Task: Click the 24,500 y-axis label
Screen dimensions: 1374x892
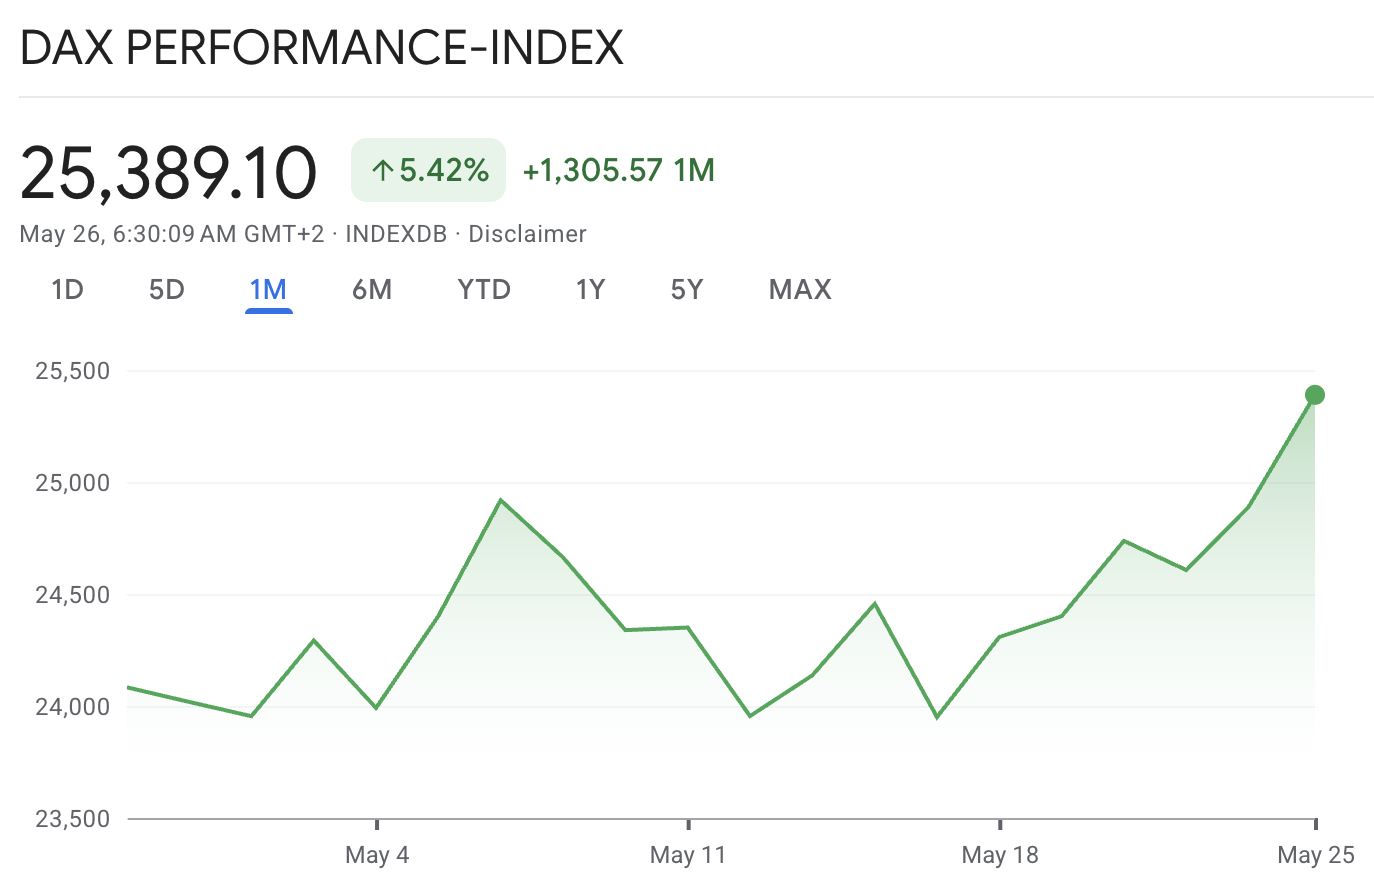Action: point(72,595)
